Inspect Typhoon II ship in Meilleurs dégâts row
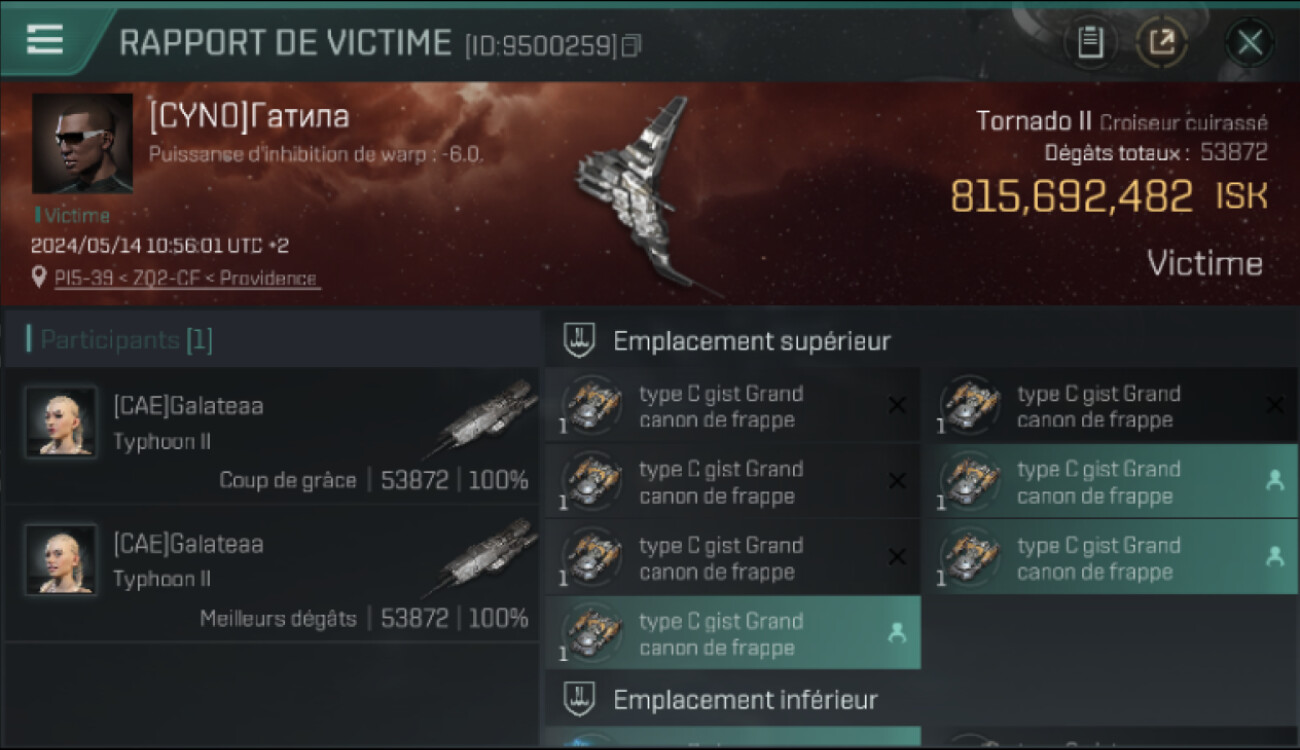 (486, 556)
